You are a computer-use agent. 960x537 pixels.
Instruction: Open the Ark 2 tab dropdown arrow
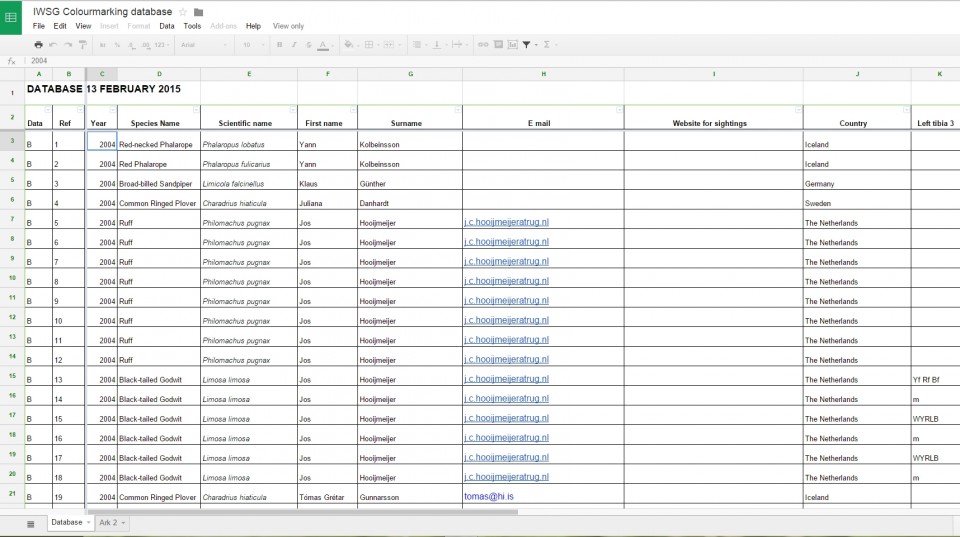coord(123,523)
